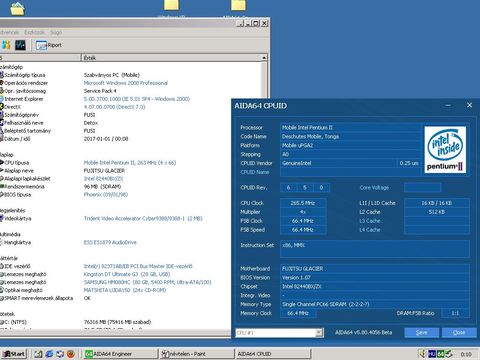Click the Show Desktop quick launch icon
The image size is (480, 360).
click(x=38, y=354)
